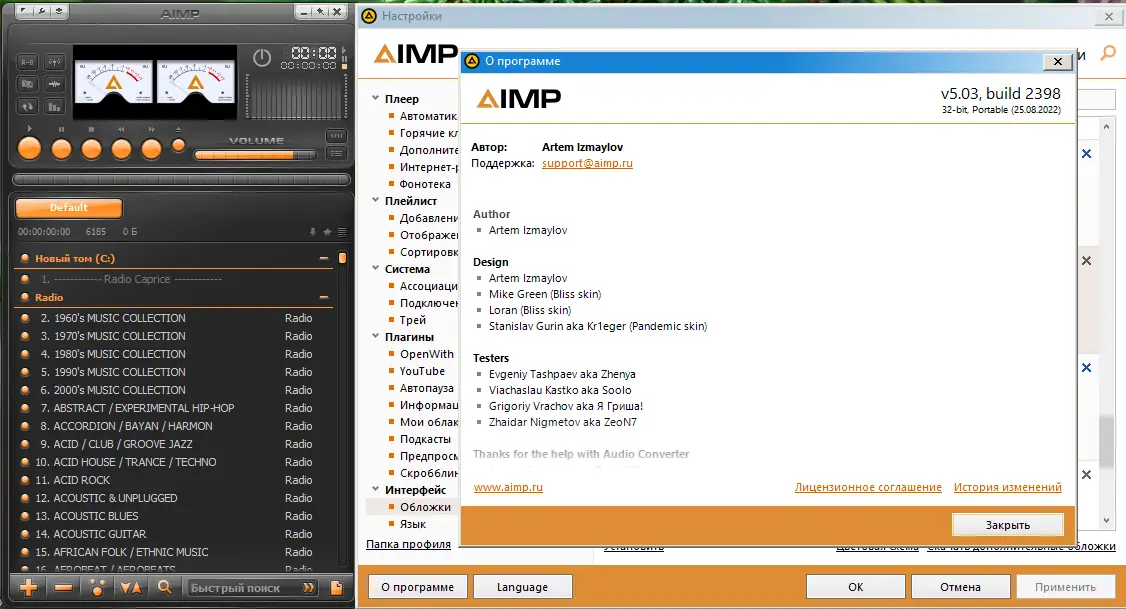This screenshot has height=609, width=1126.
Task: Click the orange Stop button
Action: point(91,149)
